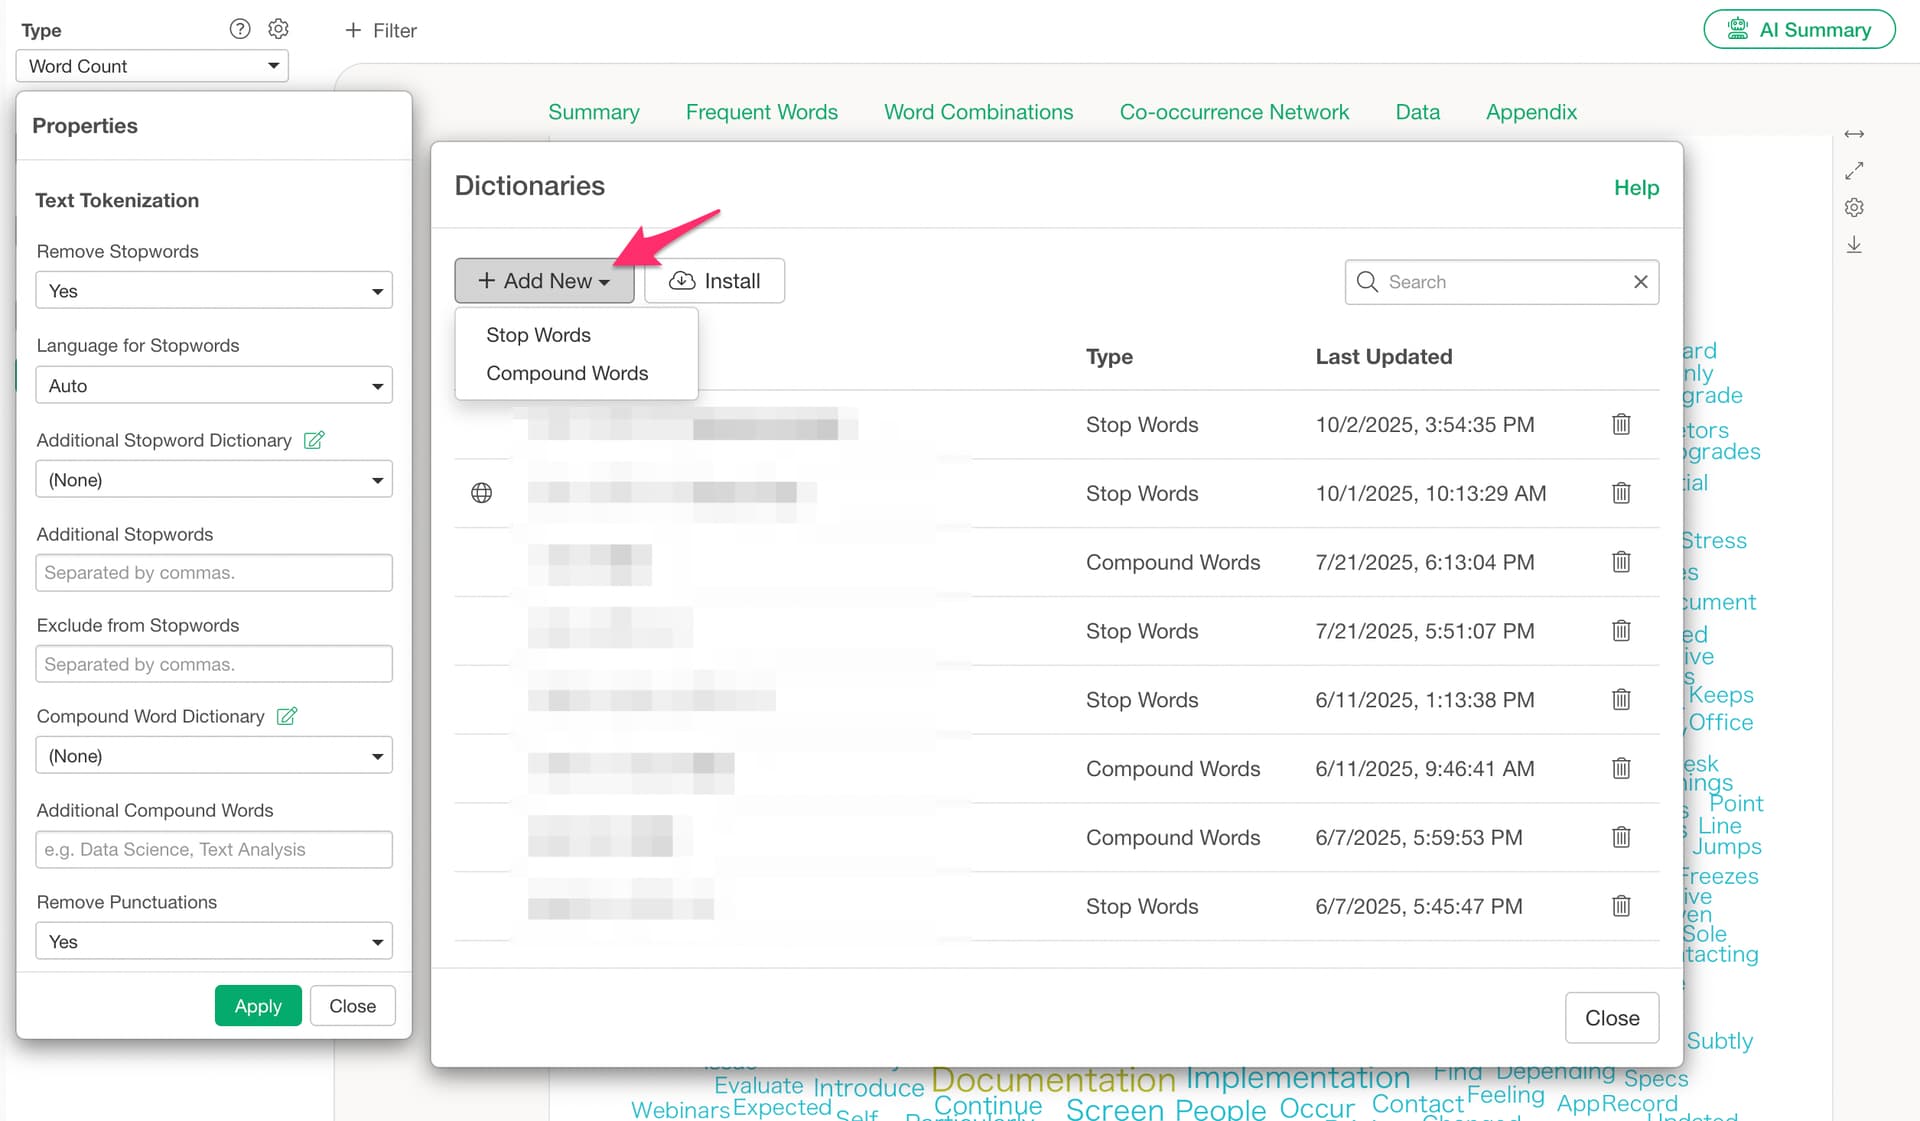
Task: Click the Additional Stopwords input field
Action: (x=214, y=573)
